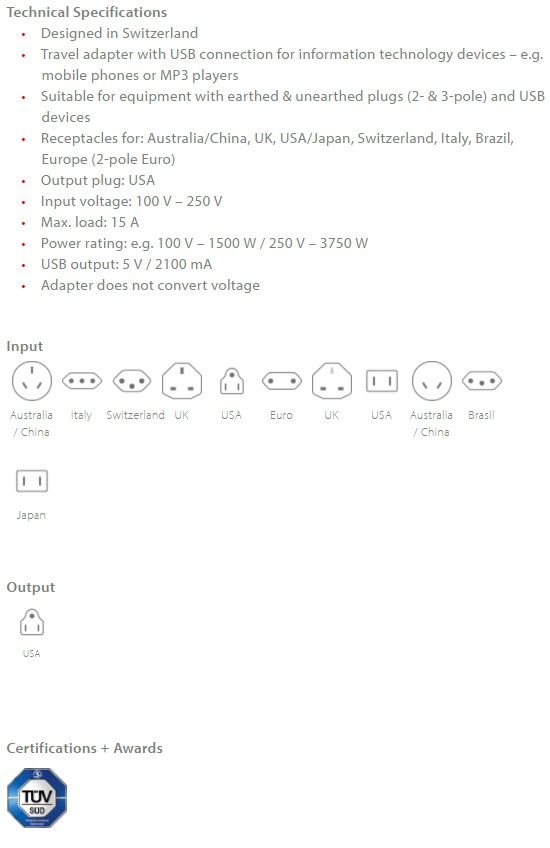Click the grounded USA input plug icon
The width and height of the screenshot is (550, 848).
coord(231,381)
